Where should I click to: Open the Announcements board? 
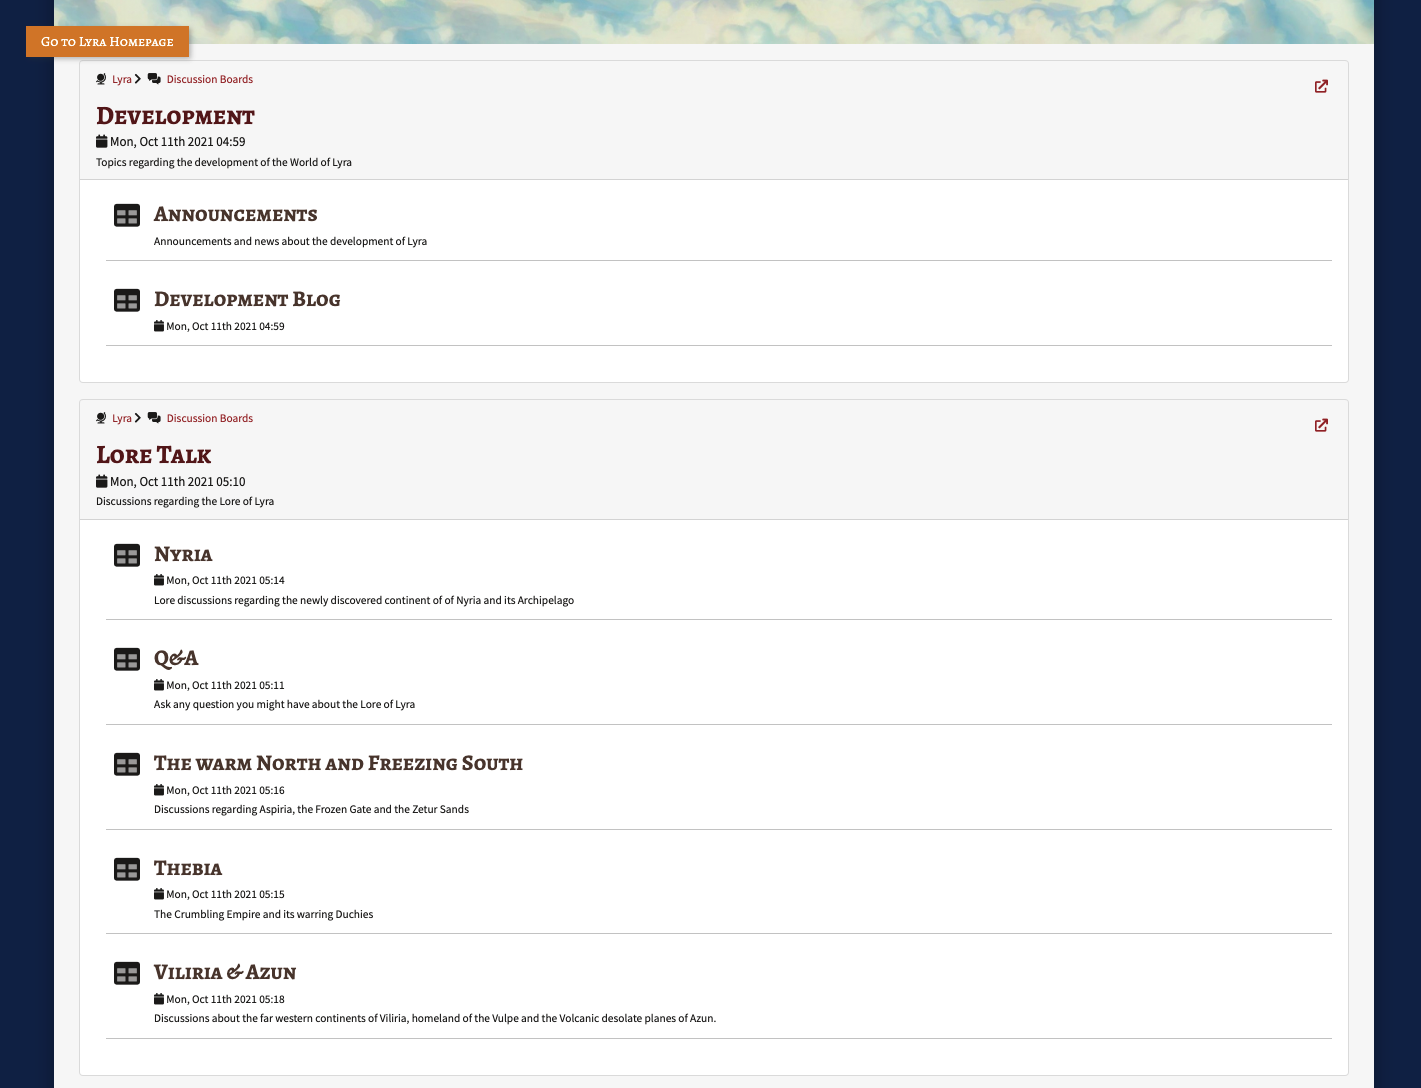pos(235,215)
